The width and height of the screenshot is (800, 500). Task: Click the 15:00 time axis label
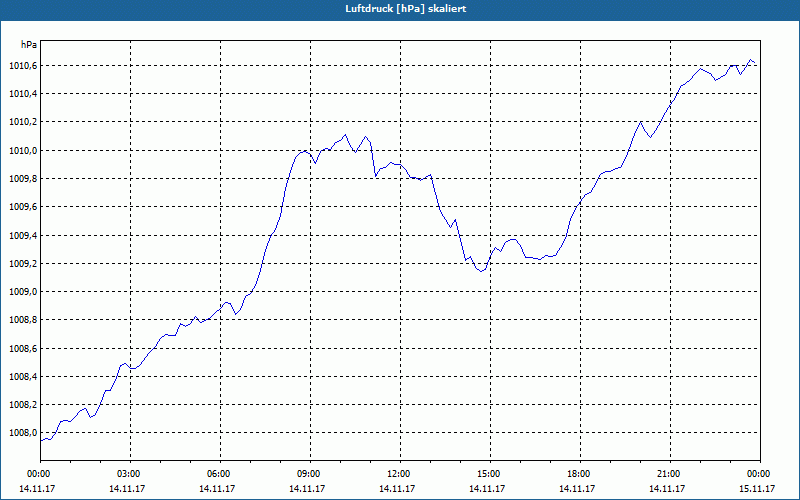tap(490, 474)
